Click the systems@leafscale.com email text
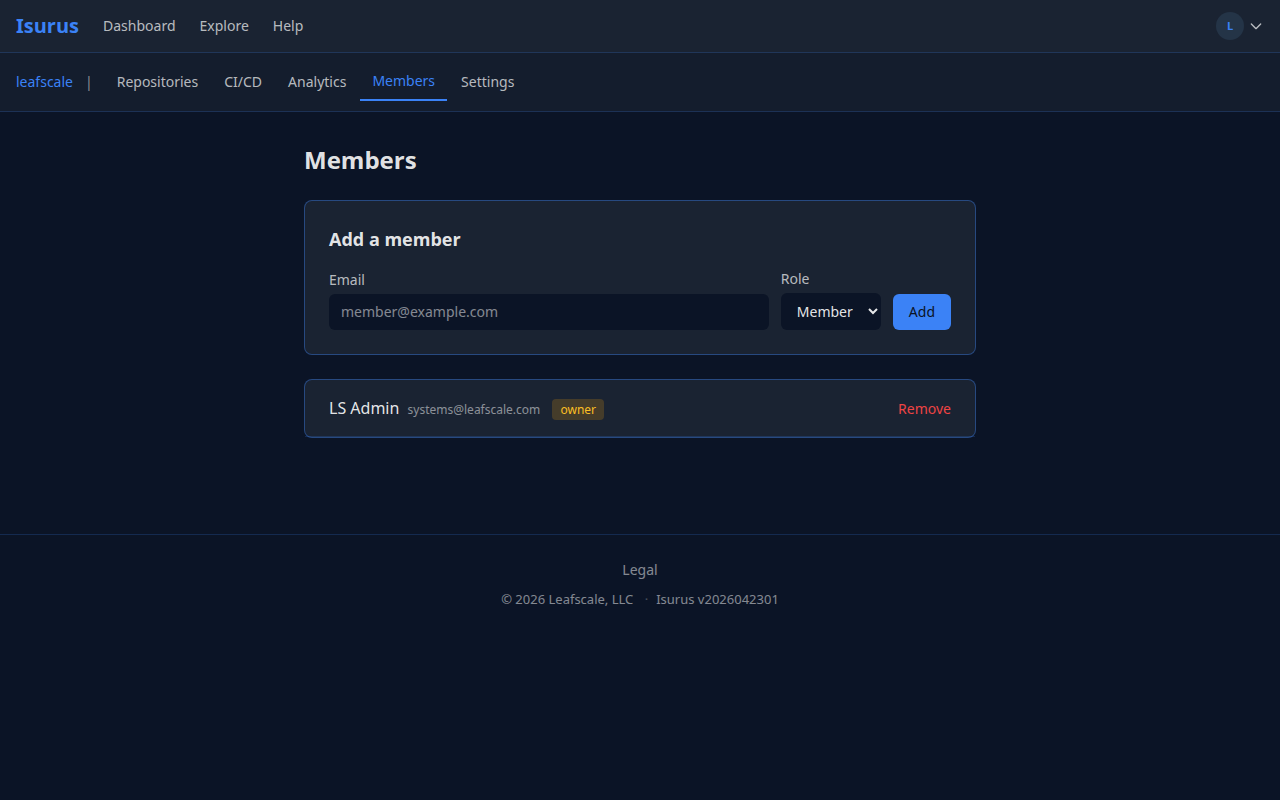 (474, 410)
